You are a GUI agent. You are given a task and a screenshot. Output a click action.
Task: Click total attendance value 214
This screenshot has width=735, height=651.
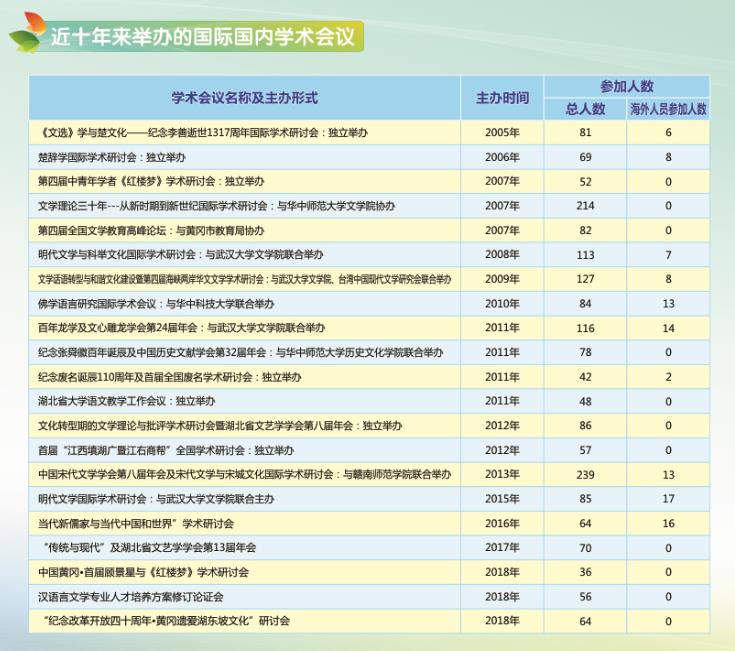pyautogui.click(x=586, y=206)
